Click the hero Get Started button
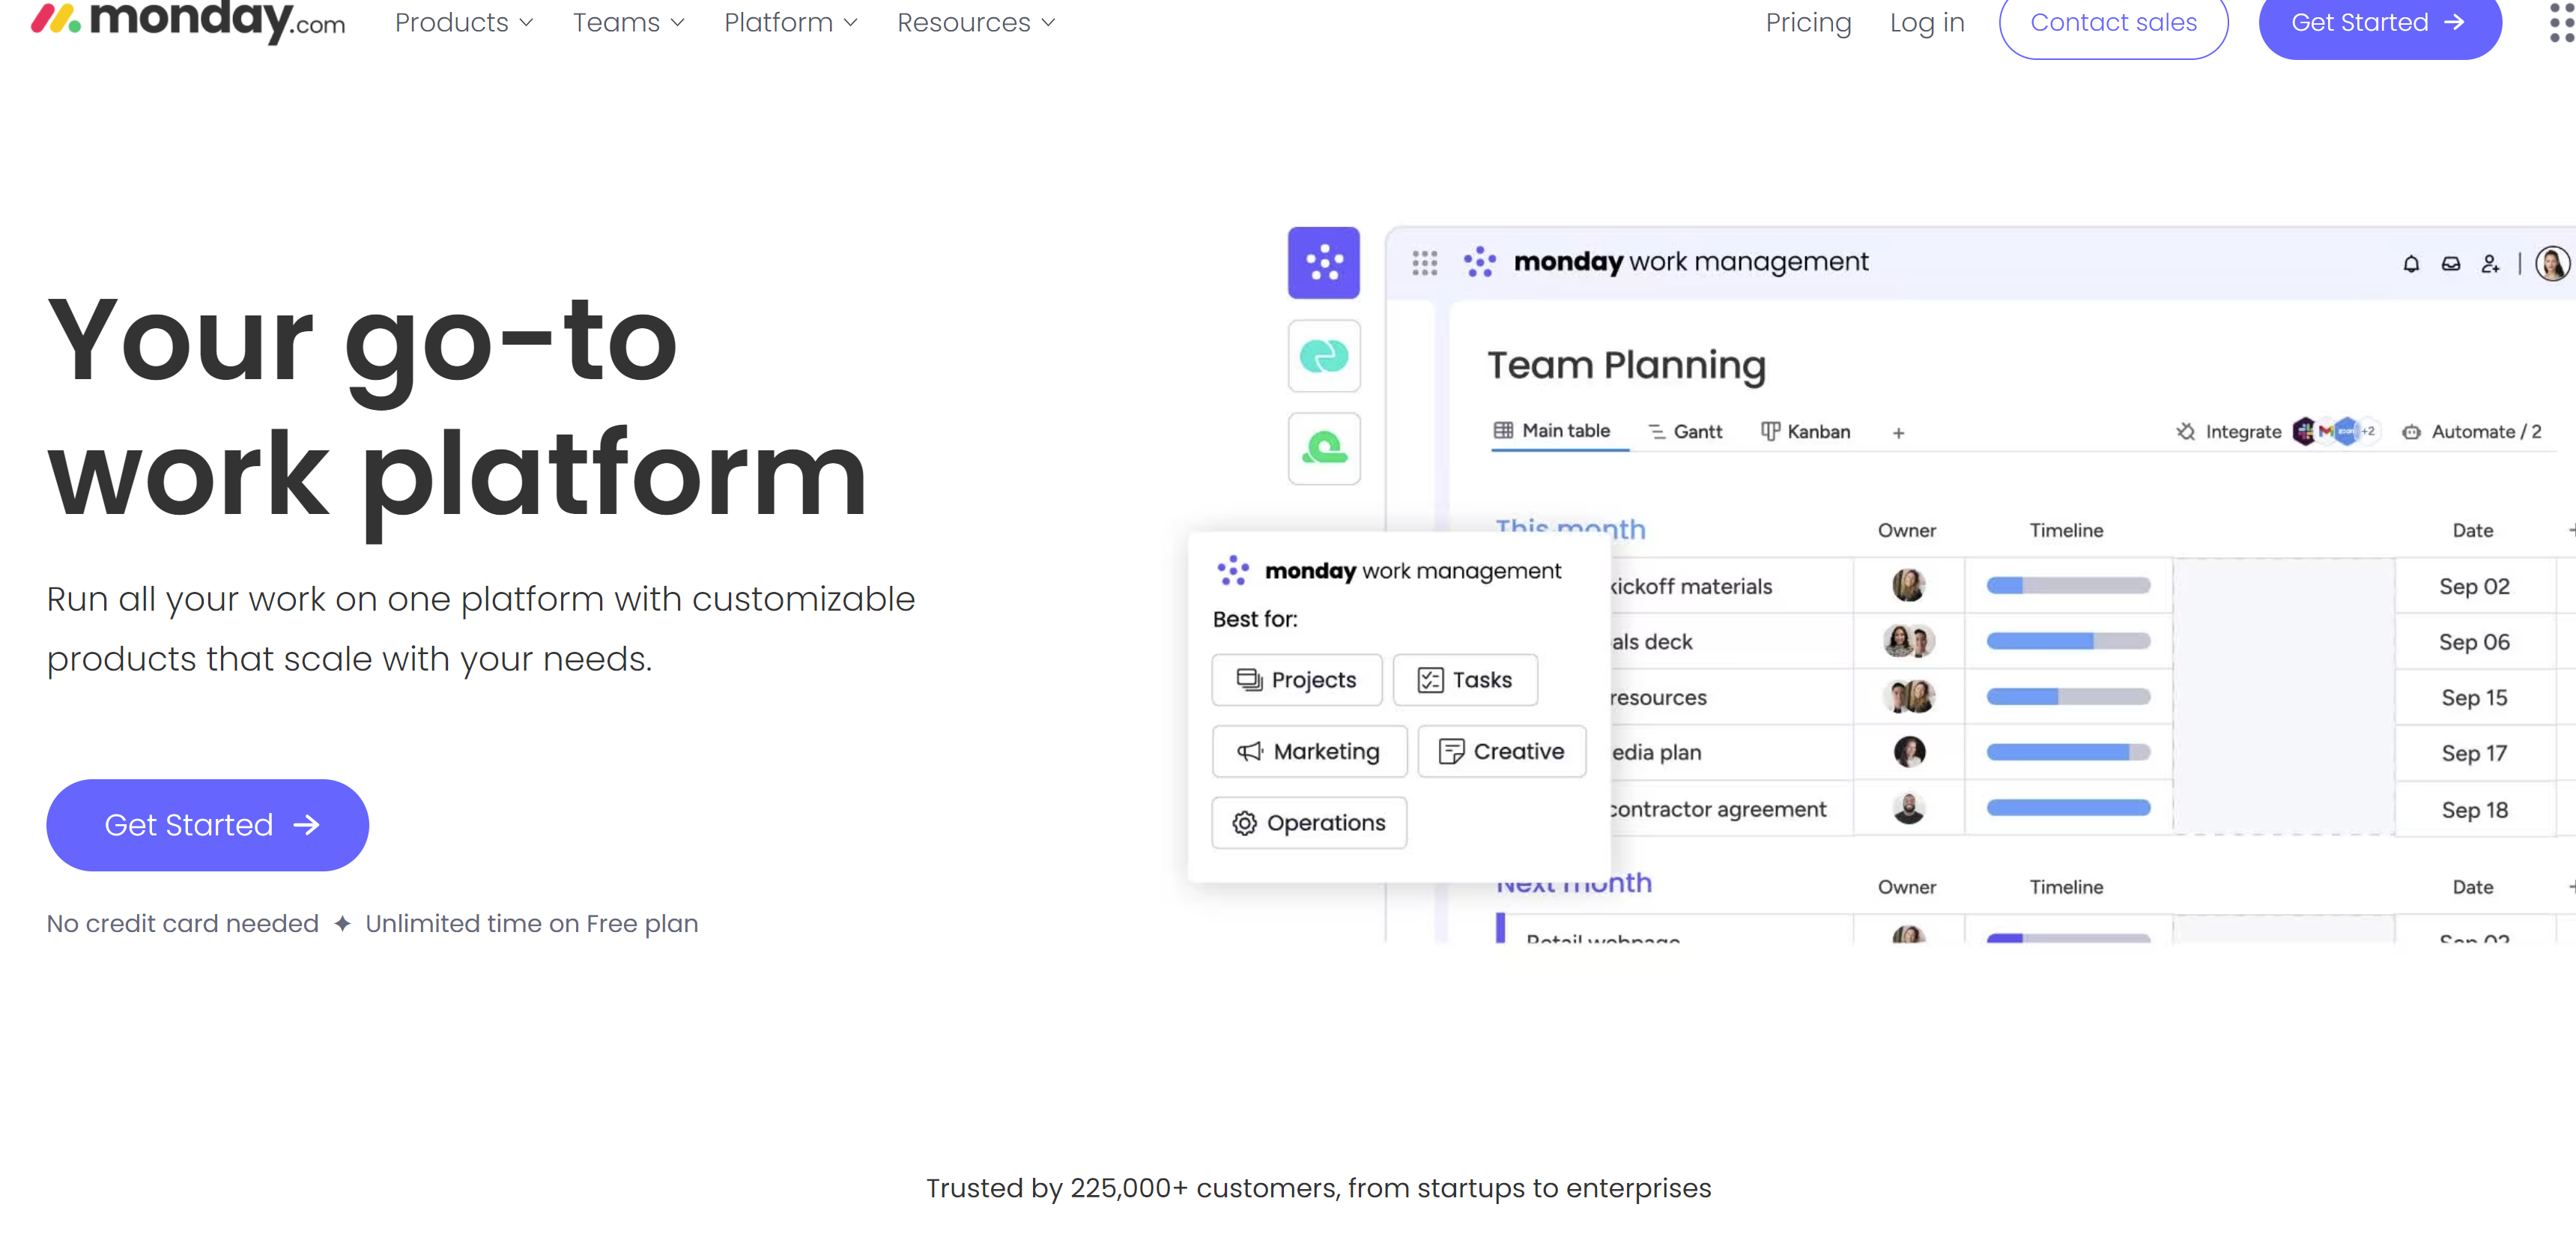The image size is (2576, 1258). tap(208, 825)
